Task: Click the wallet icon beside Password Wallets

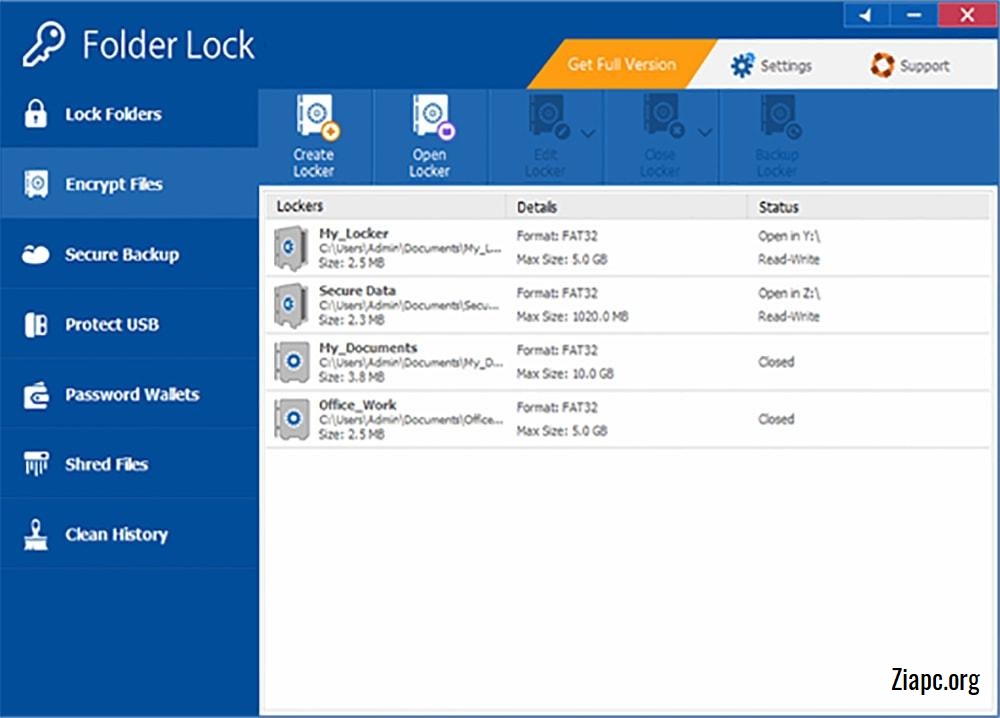Action: 36,395
